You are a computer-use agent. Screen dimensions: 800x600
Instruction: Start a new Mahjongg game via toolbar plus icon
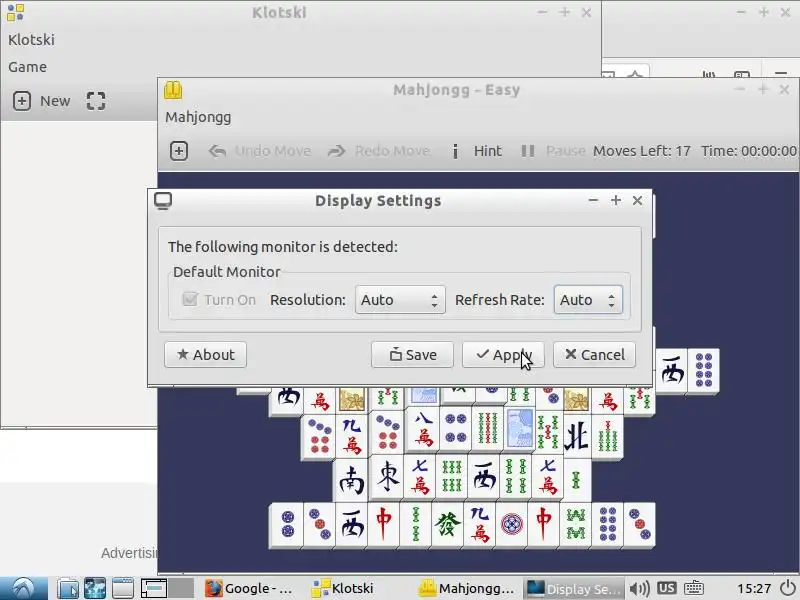tap(179, 151)
